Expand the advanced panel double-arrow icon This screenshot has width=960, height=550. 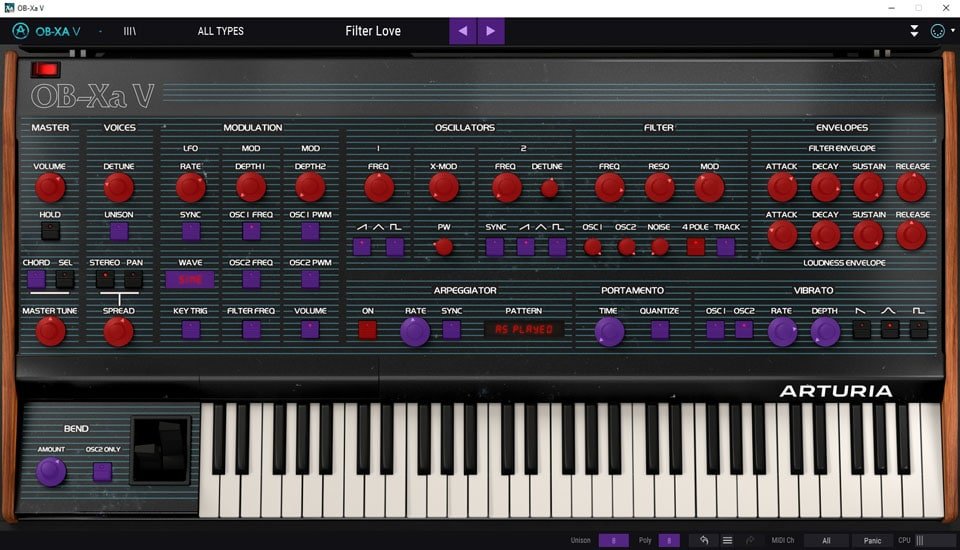(914, 31)
